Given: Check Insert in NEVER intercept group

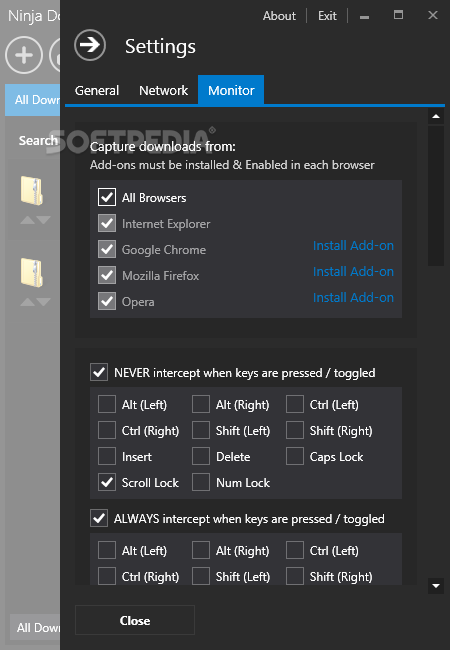Looking at the screenshot, I should pyautogui.click(x=107, y=456).
